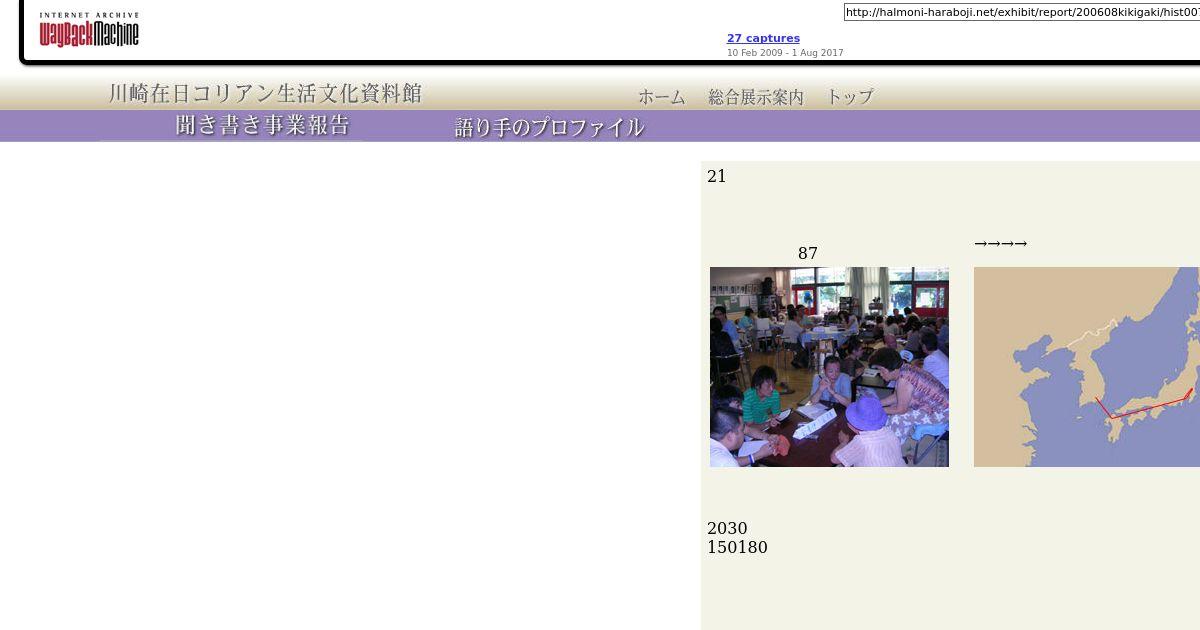Select the 聞き書き事業報告 tab
Viewport: 1200px width, 630px height.
(263, 125)
